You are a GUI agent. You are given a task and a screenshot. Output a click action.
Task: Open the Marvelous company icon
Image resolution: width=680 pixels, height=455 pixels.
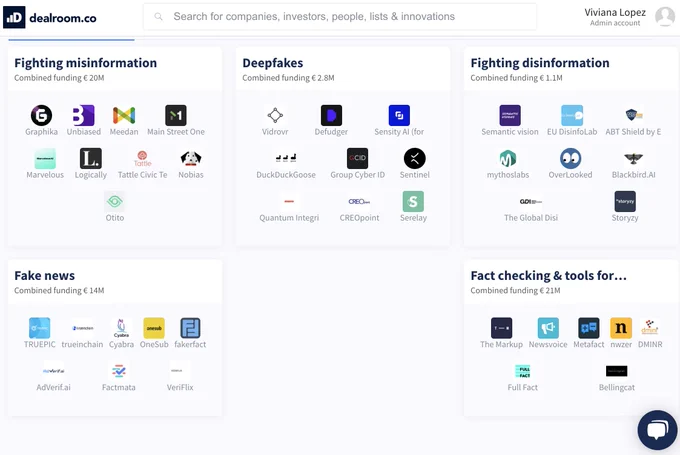click(x=45, y=158)
